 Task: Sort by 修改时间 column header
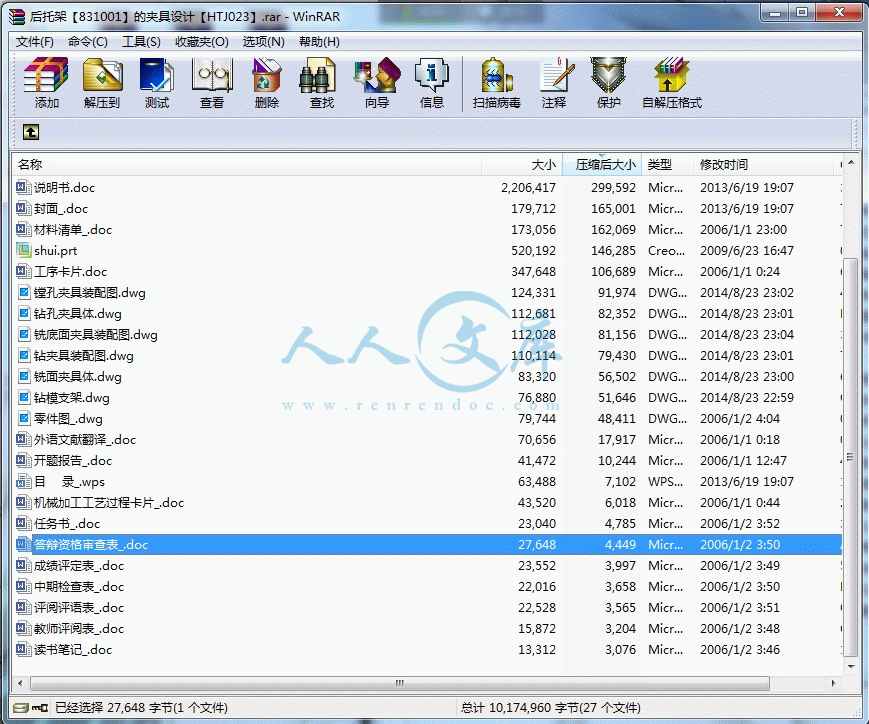pyautogui.click(x=764, y=165)
